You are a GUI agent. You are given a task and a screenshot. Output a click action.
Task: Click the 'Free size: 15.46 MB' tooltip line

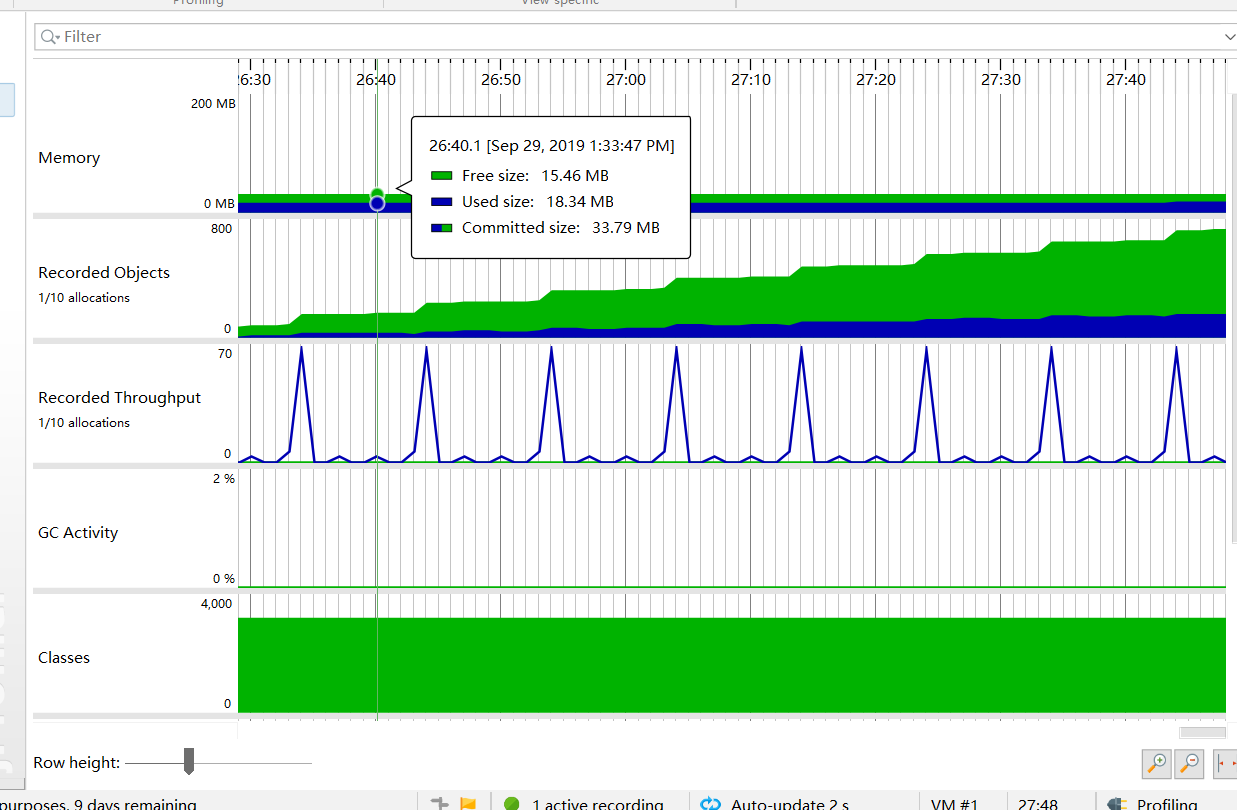tap(535, 176)
